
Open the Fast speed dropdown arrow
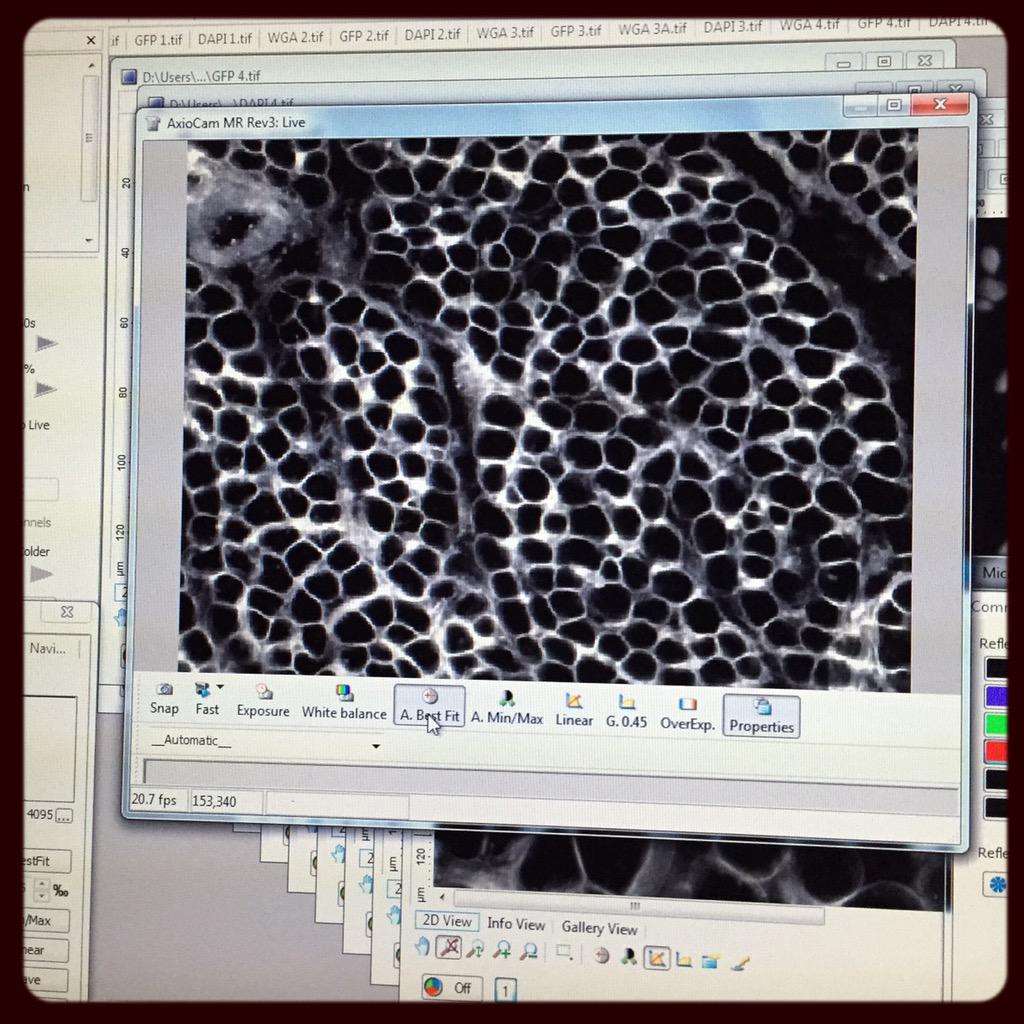coord(220,687)
